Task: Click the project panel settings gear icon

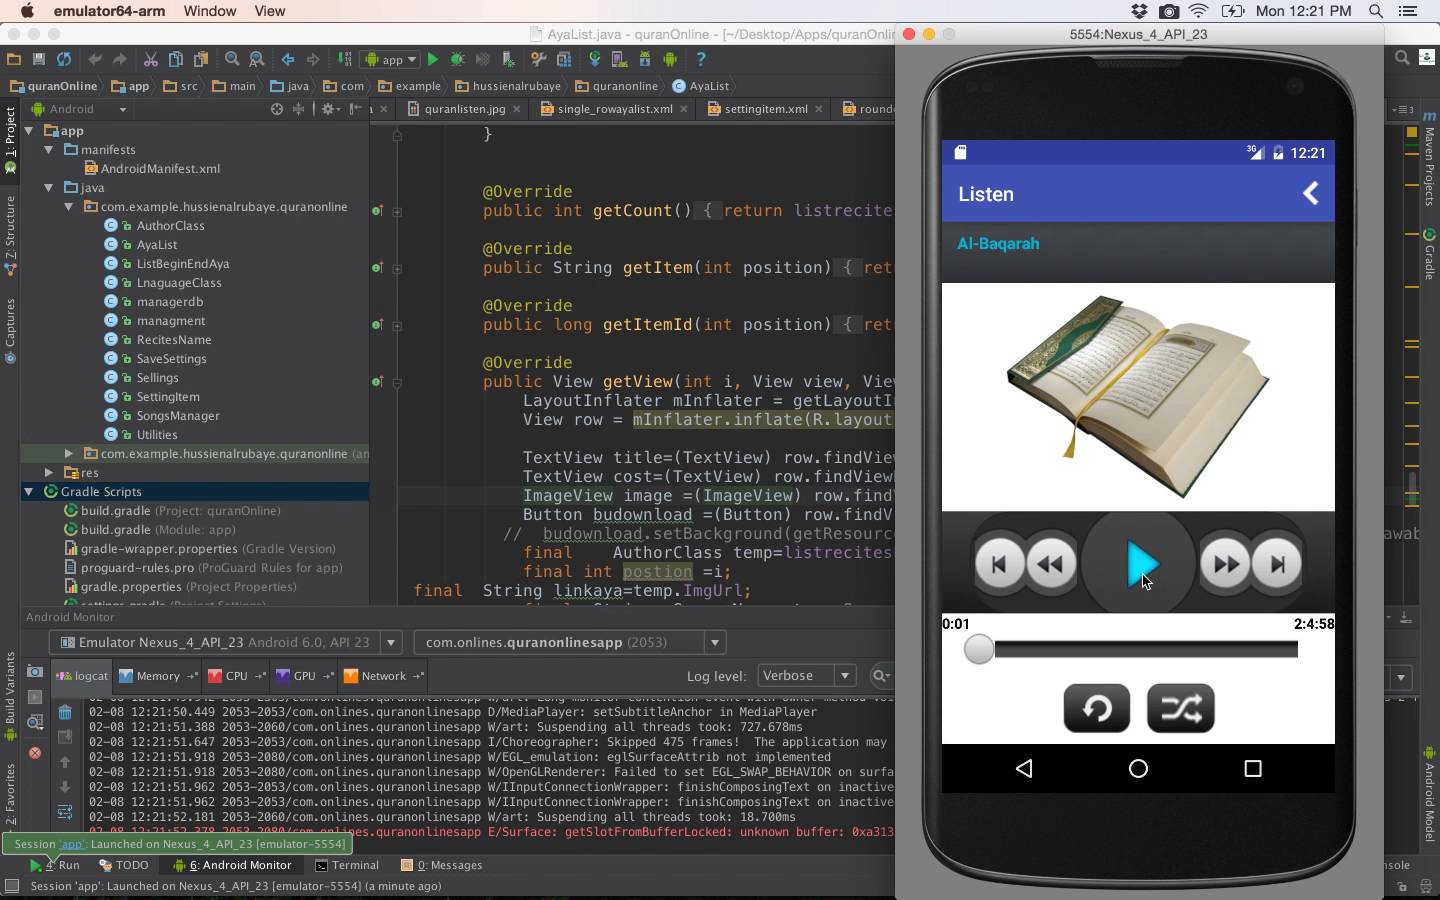Action: 328,109
